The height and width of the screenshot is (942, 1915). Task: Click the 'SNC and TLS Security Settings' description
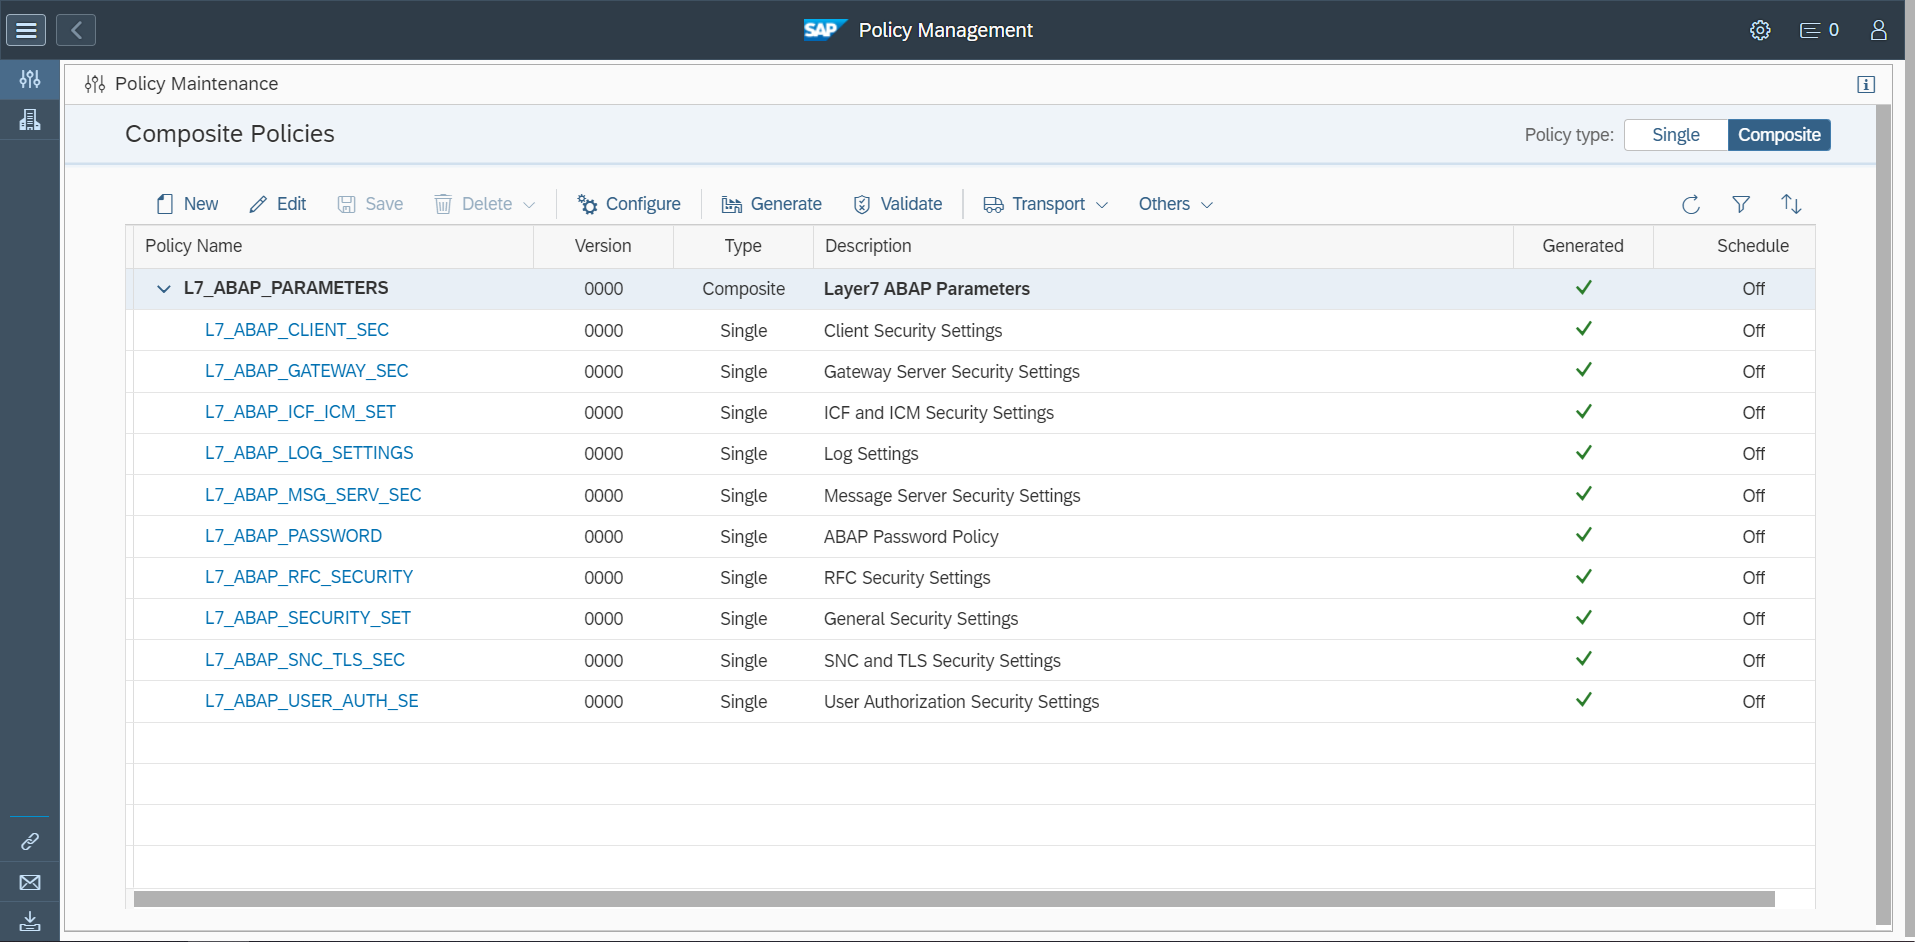click(x=942, y=661)
